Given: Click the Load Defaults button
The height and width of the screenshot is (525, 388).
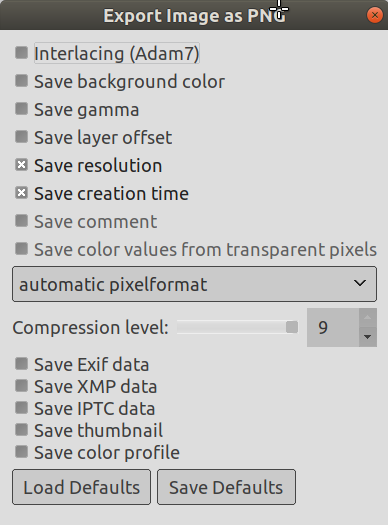Looking at the screenshot, I should (82, 487).
